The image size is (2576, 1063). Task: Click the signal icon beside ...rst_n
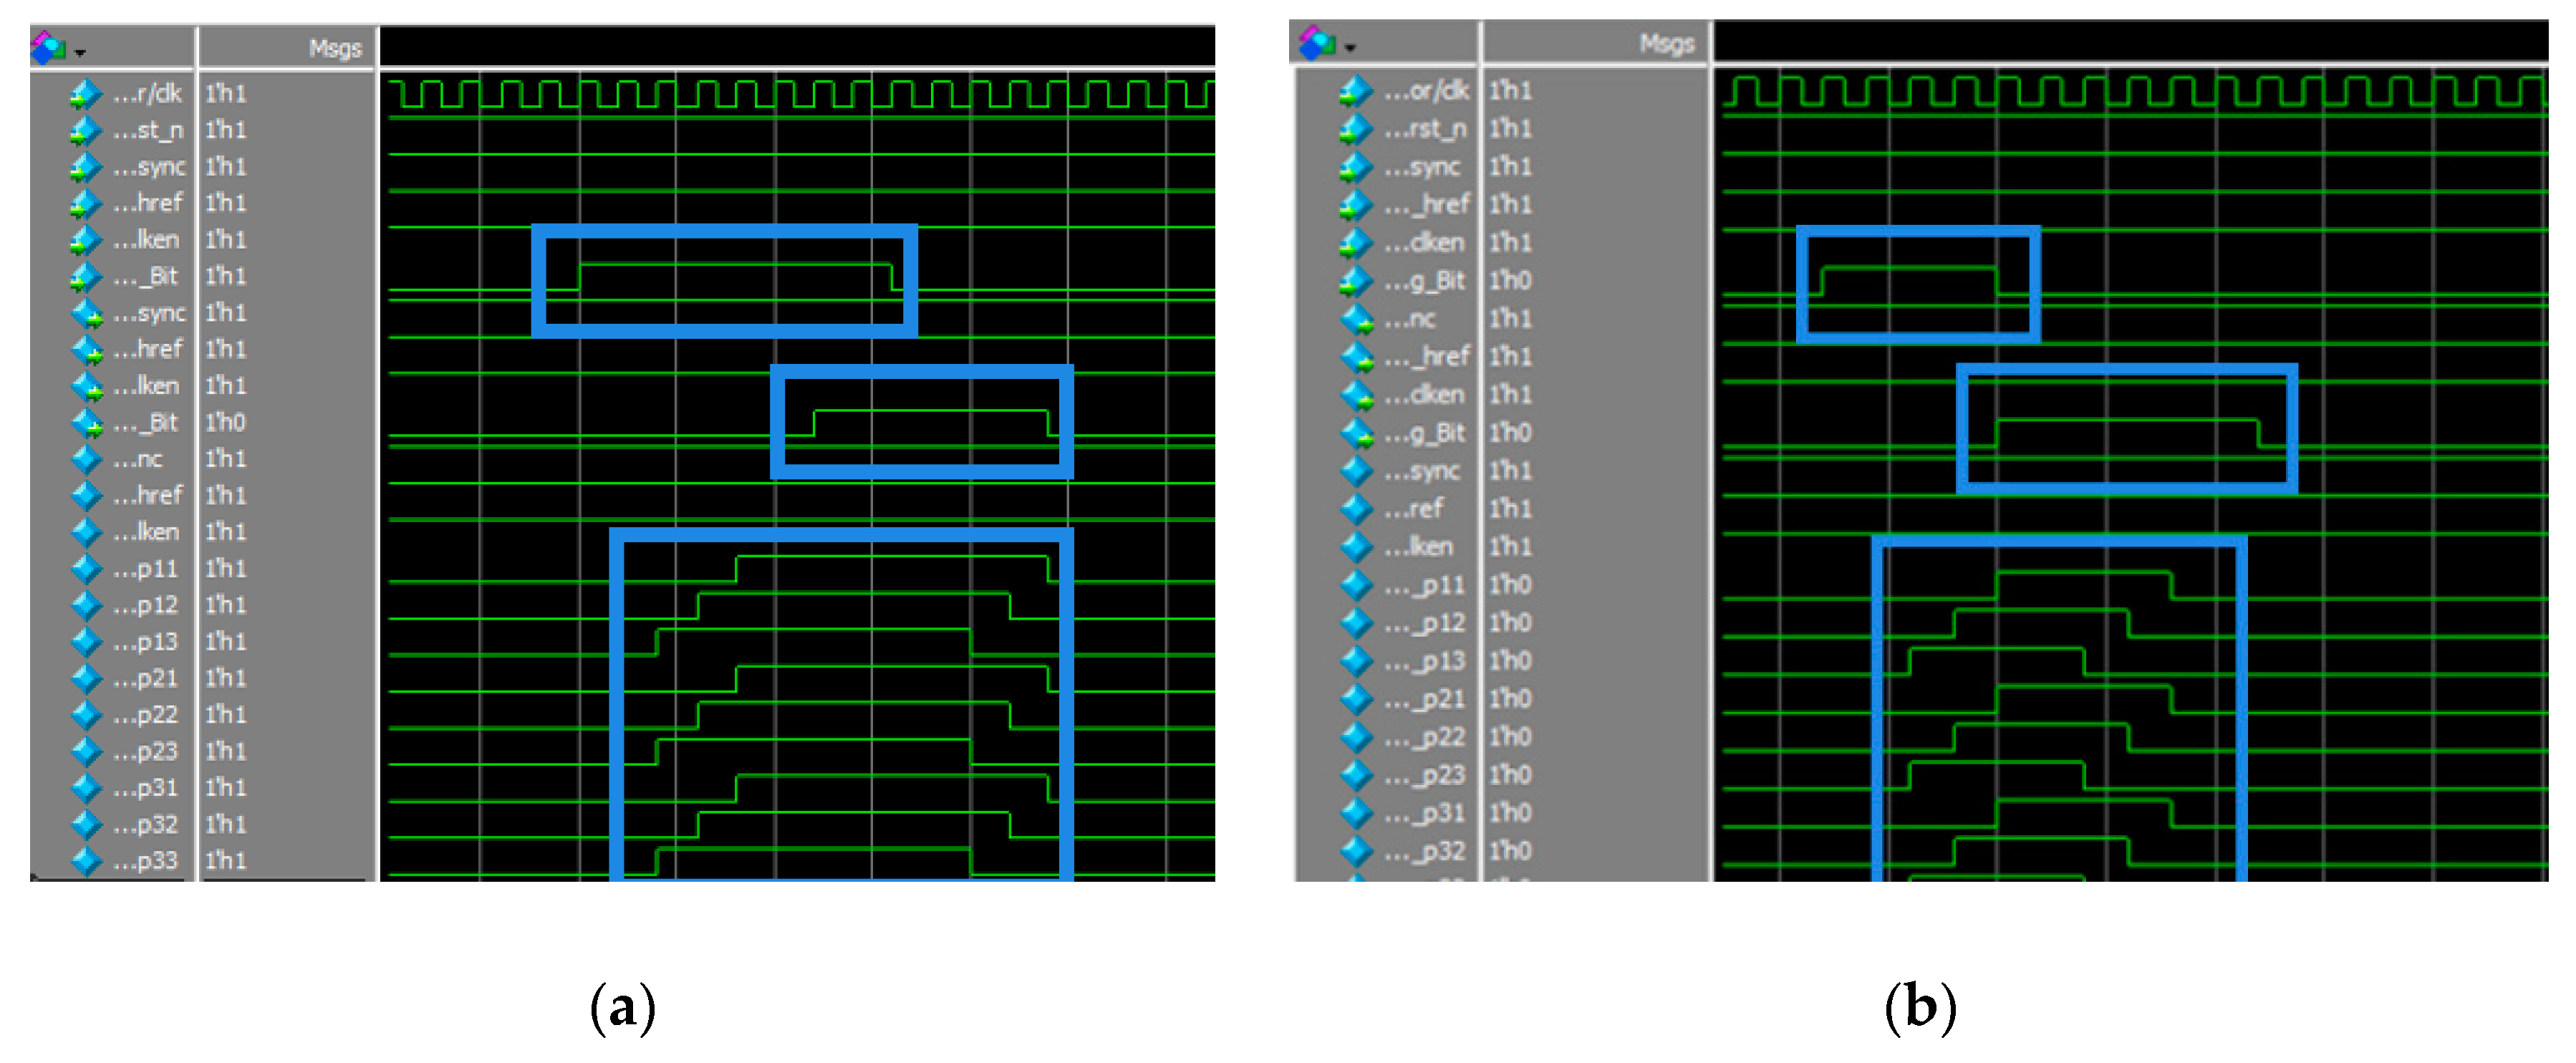1355,129
